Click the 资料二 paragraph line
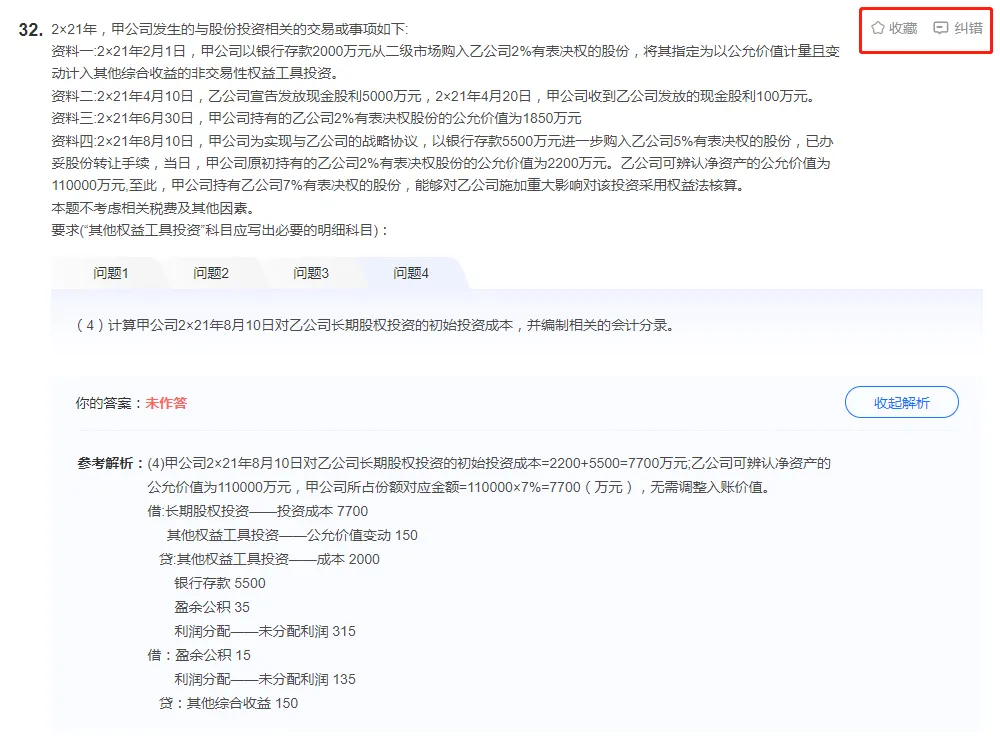This screenshot has width=1000, height=744. coord(434,96)
